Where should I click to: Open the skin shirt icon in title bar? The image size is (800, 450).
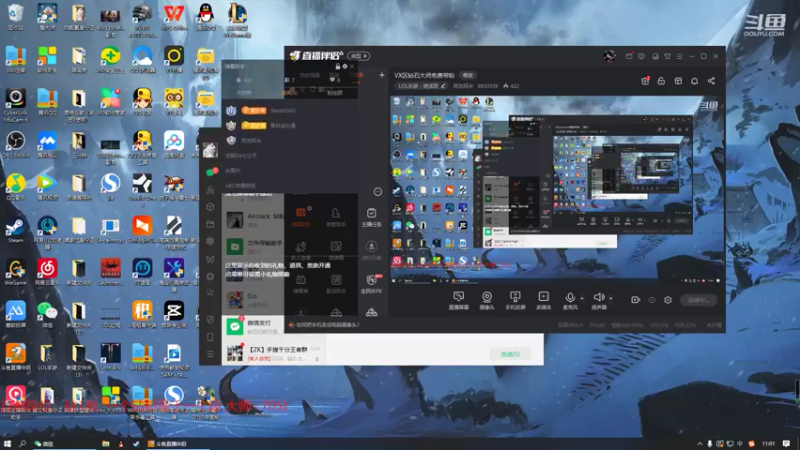667,56
